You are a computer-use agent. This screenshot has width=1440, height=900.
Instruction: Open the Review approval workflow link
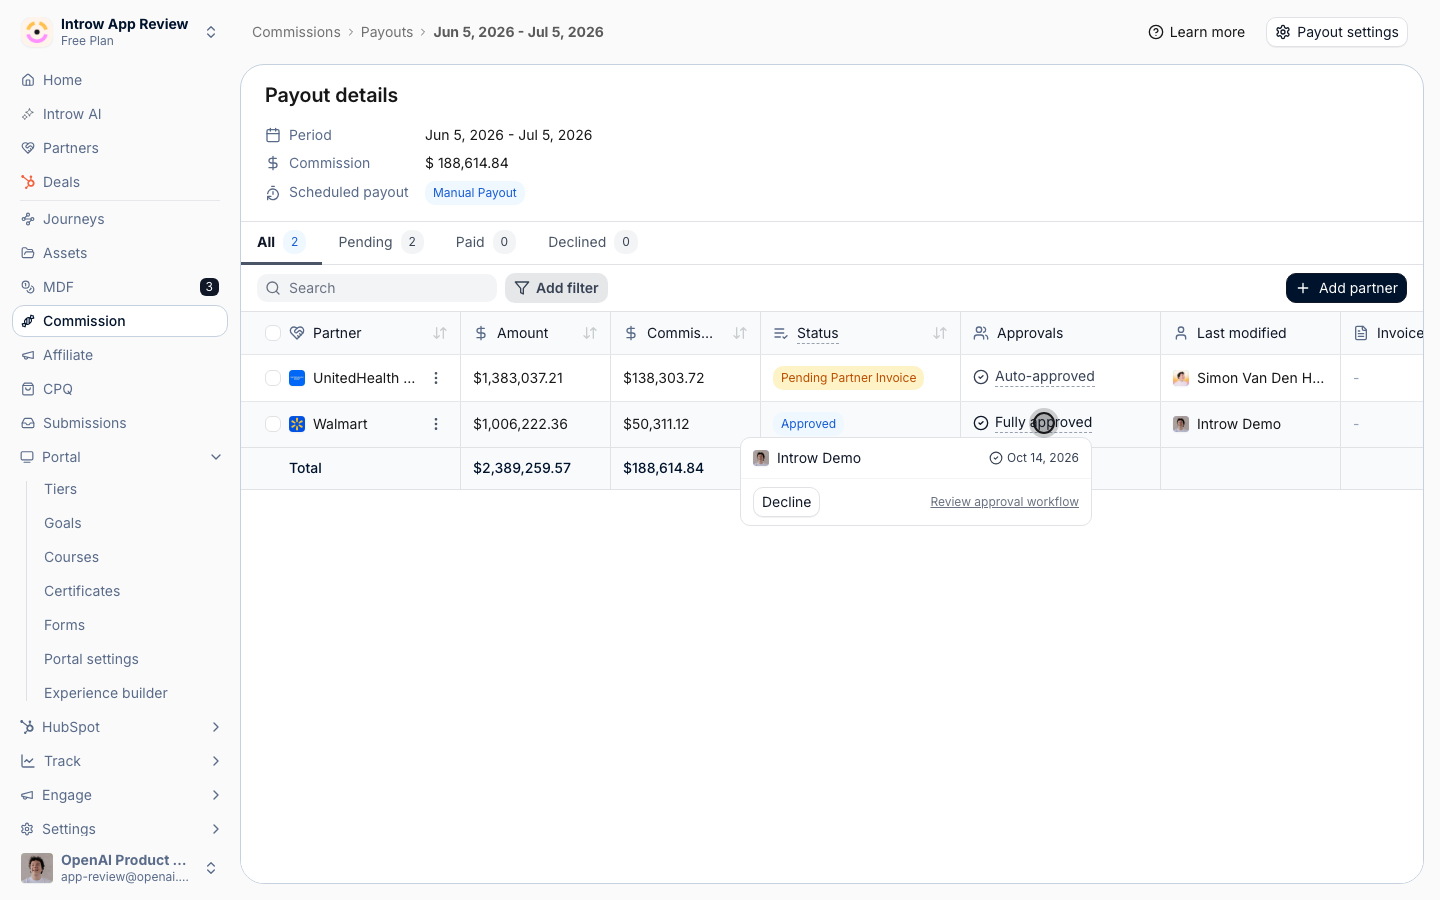(1004, 502)
